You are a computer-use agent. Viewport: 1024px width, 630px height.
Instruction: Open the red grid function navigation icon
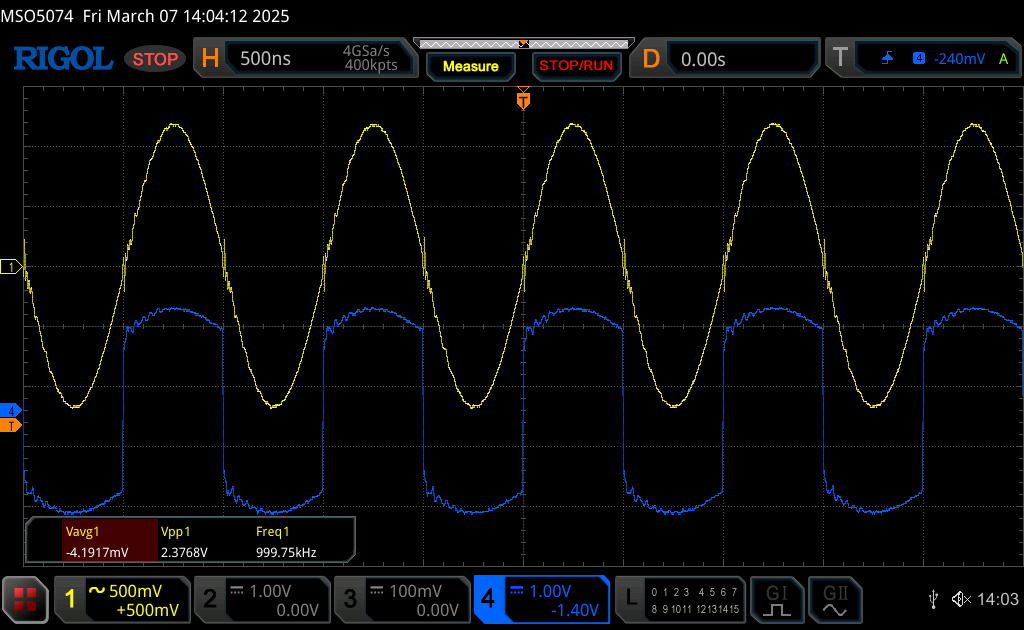tap(26, 599)
